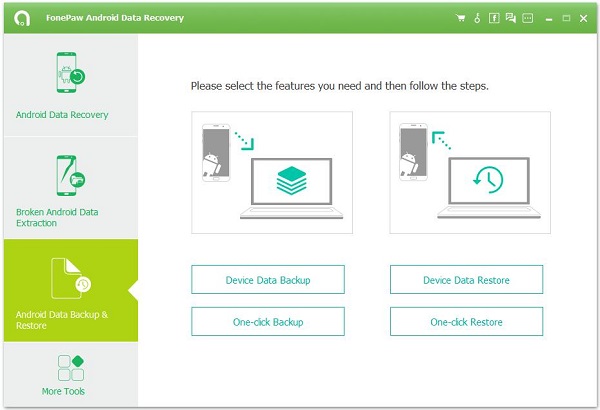Screen dimensions: 600x410
Task: Click the Device Data Restore button
Action: pos(466,280)
